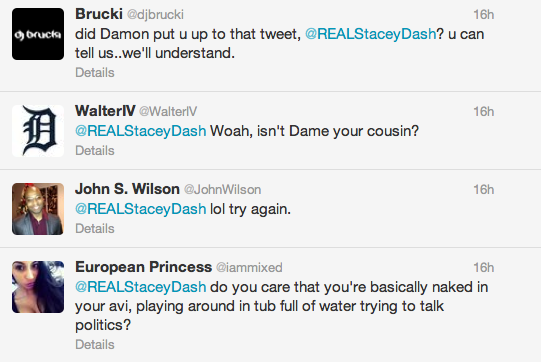Expand Details under Brucki's tweet

click(x=95, y=72)
